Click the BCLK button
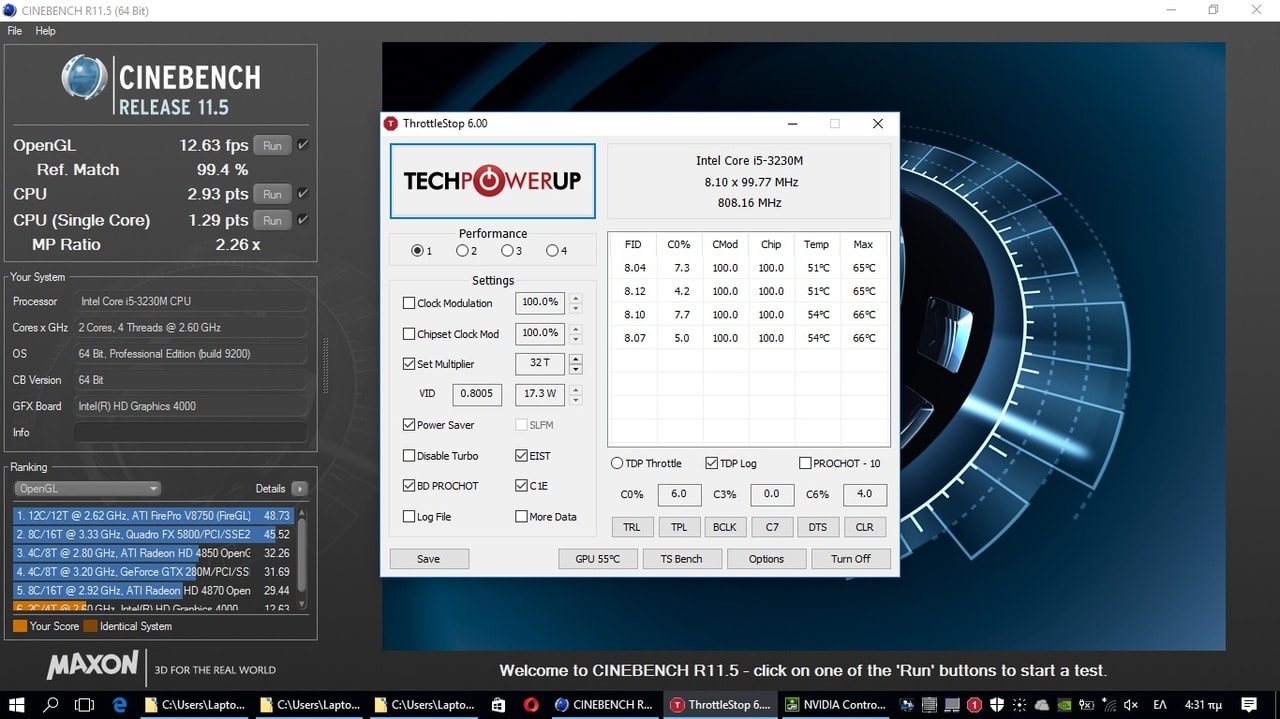Viewport: 1280px width, 719px height. (x=725, y=527)
